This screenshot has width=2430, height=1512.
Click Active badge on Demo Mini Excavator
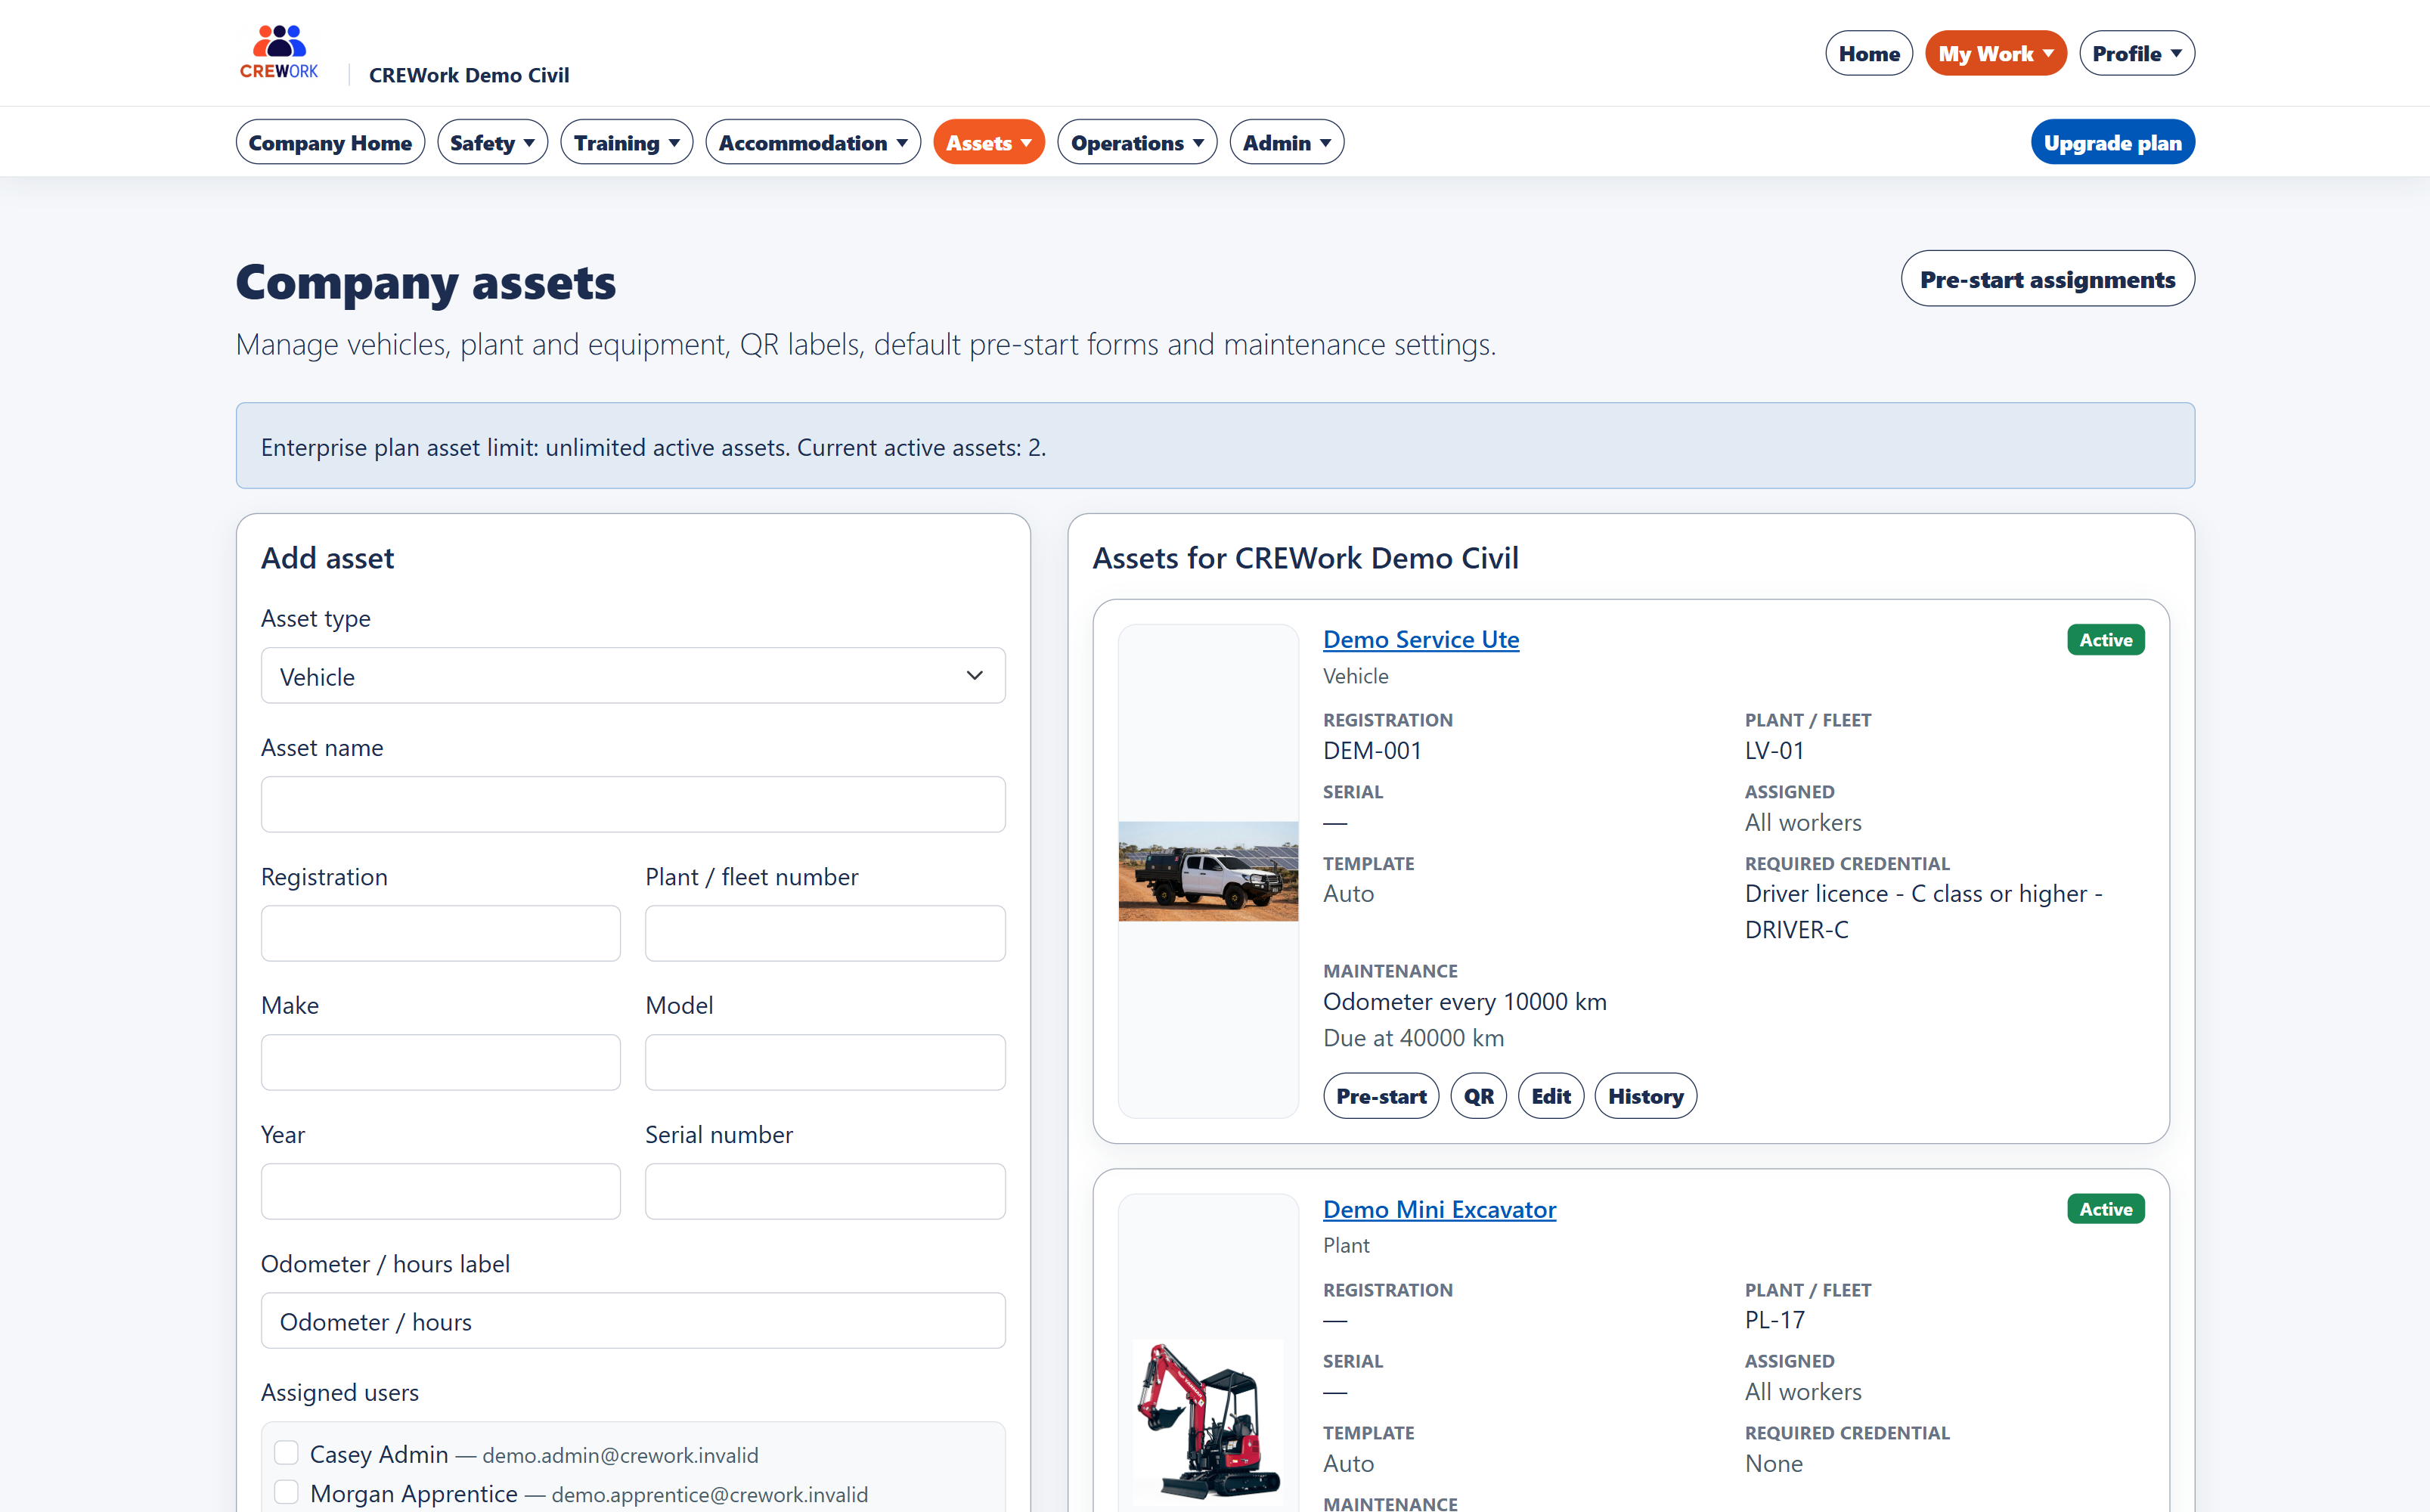[x=2106, y=1209]
